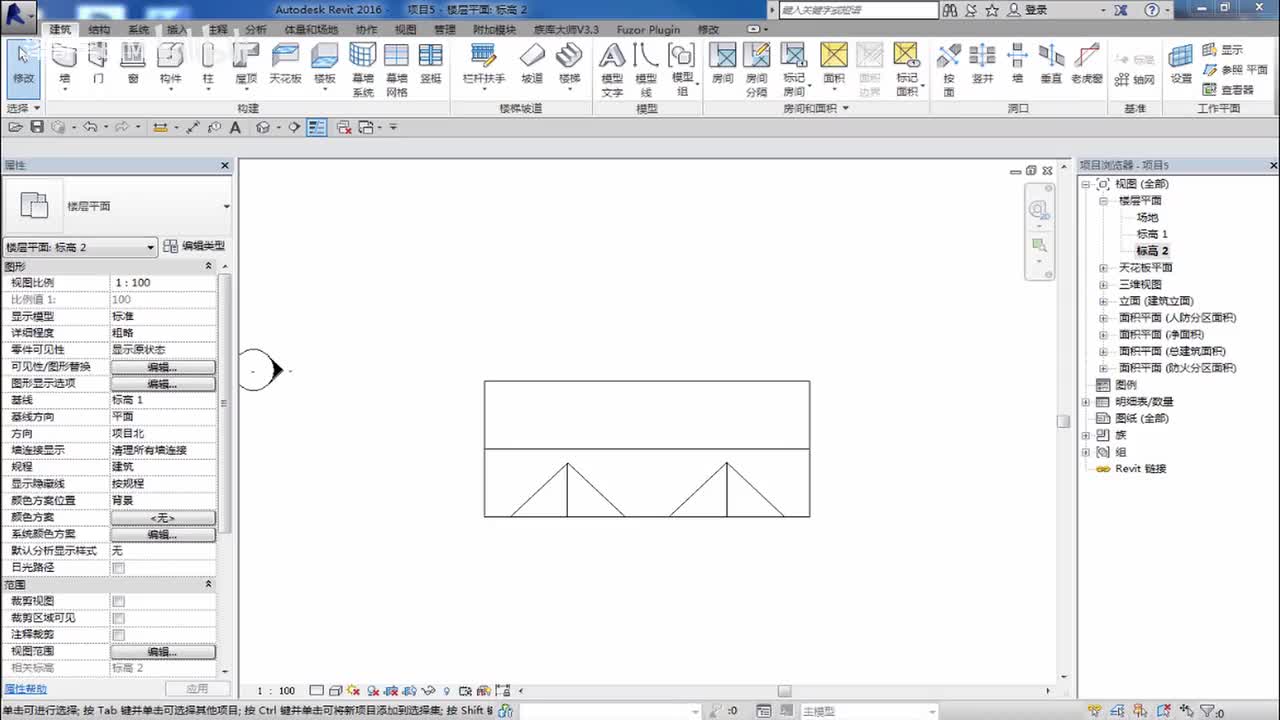Toggle the 注释裁剪 annotation crop checkbox
Image resolution: width=1280 pixels, height=720 pixels.
(x=118, y=635)
